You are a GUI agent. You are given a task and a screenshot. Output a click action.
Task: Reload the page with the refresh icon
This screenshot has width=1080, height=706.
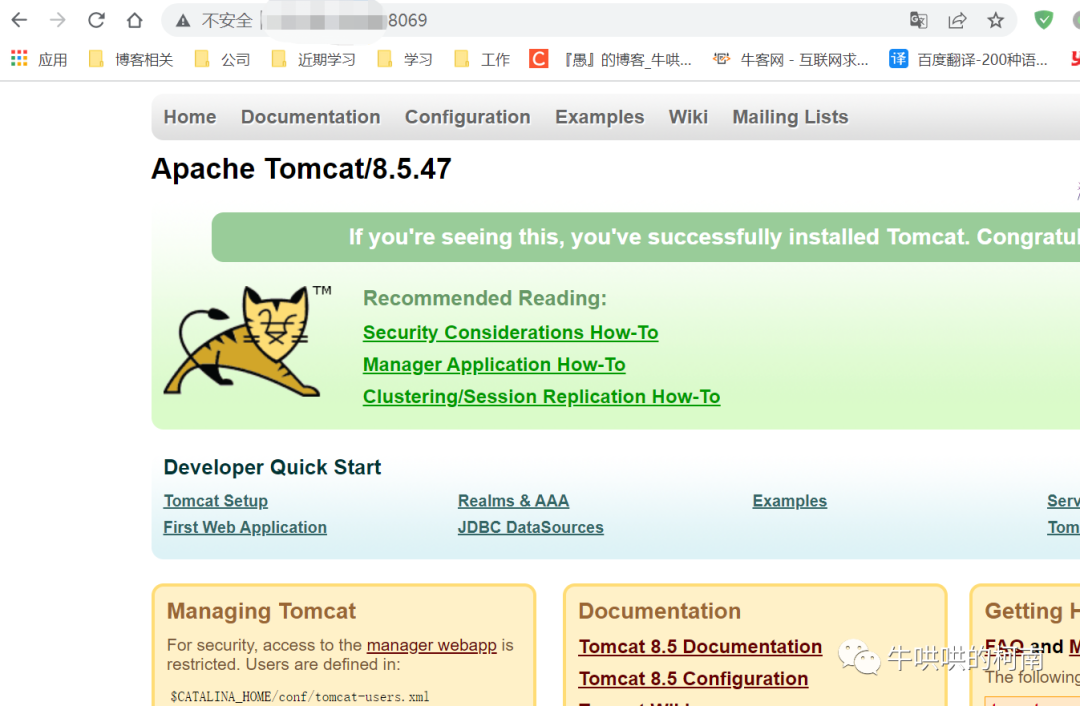pyautogui.click(x=96, y=20)
